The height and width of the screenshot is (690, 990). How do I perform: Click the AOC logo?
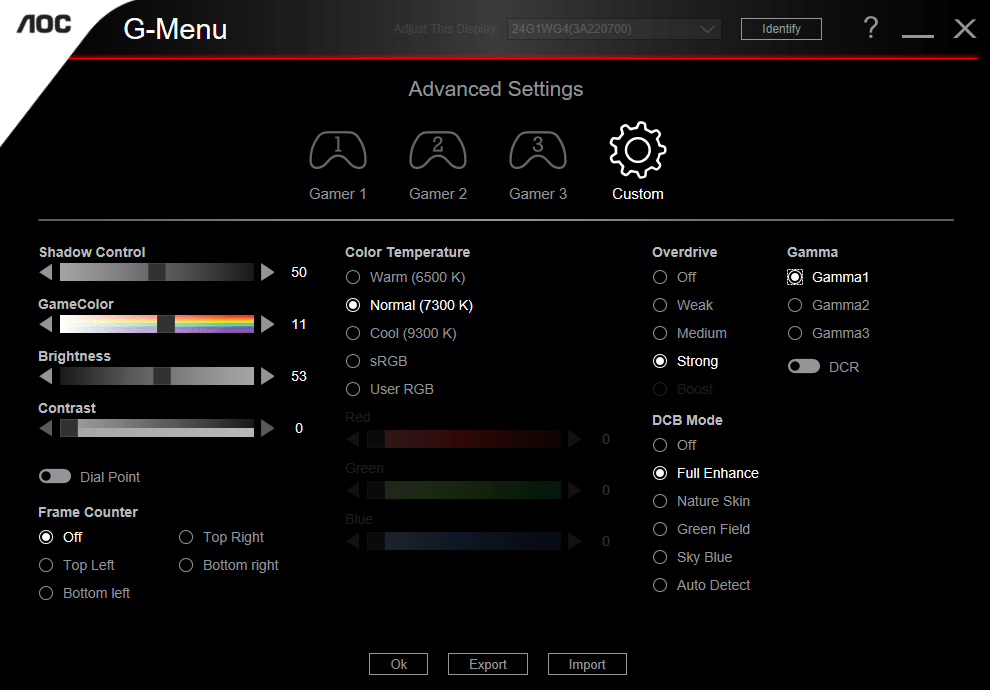point(44,25)
